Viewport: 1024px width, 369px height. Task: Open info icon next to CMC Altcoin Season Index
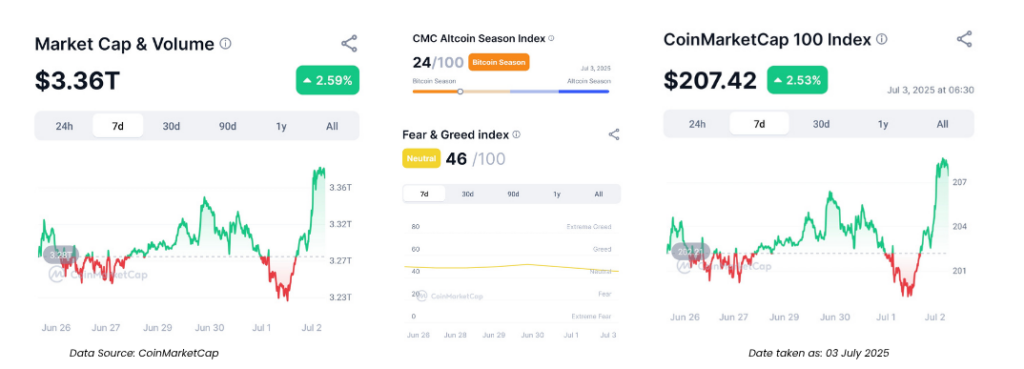(551, 39)
